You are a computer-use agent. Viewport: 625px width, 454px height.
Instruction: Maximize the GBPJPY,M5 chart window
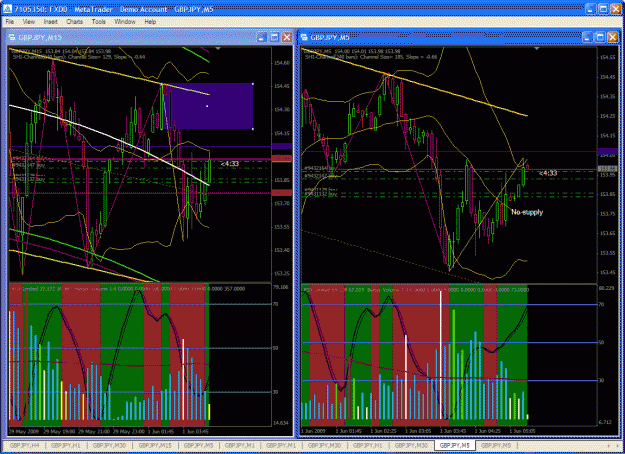(x=600, y=37)
